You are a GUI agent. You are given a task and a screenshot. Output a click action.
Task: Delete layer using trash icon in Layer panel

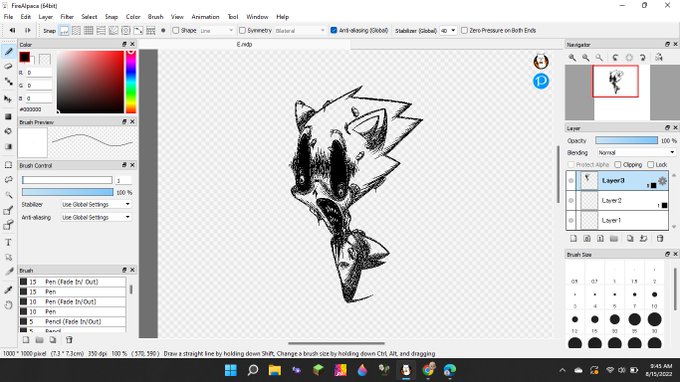pyautogui.click(x=660, y=238)
